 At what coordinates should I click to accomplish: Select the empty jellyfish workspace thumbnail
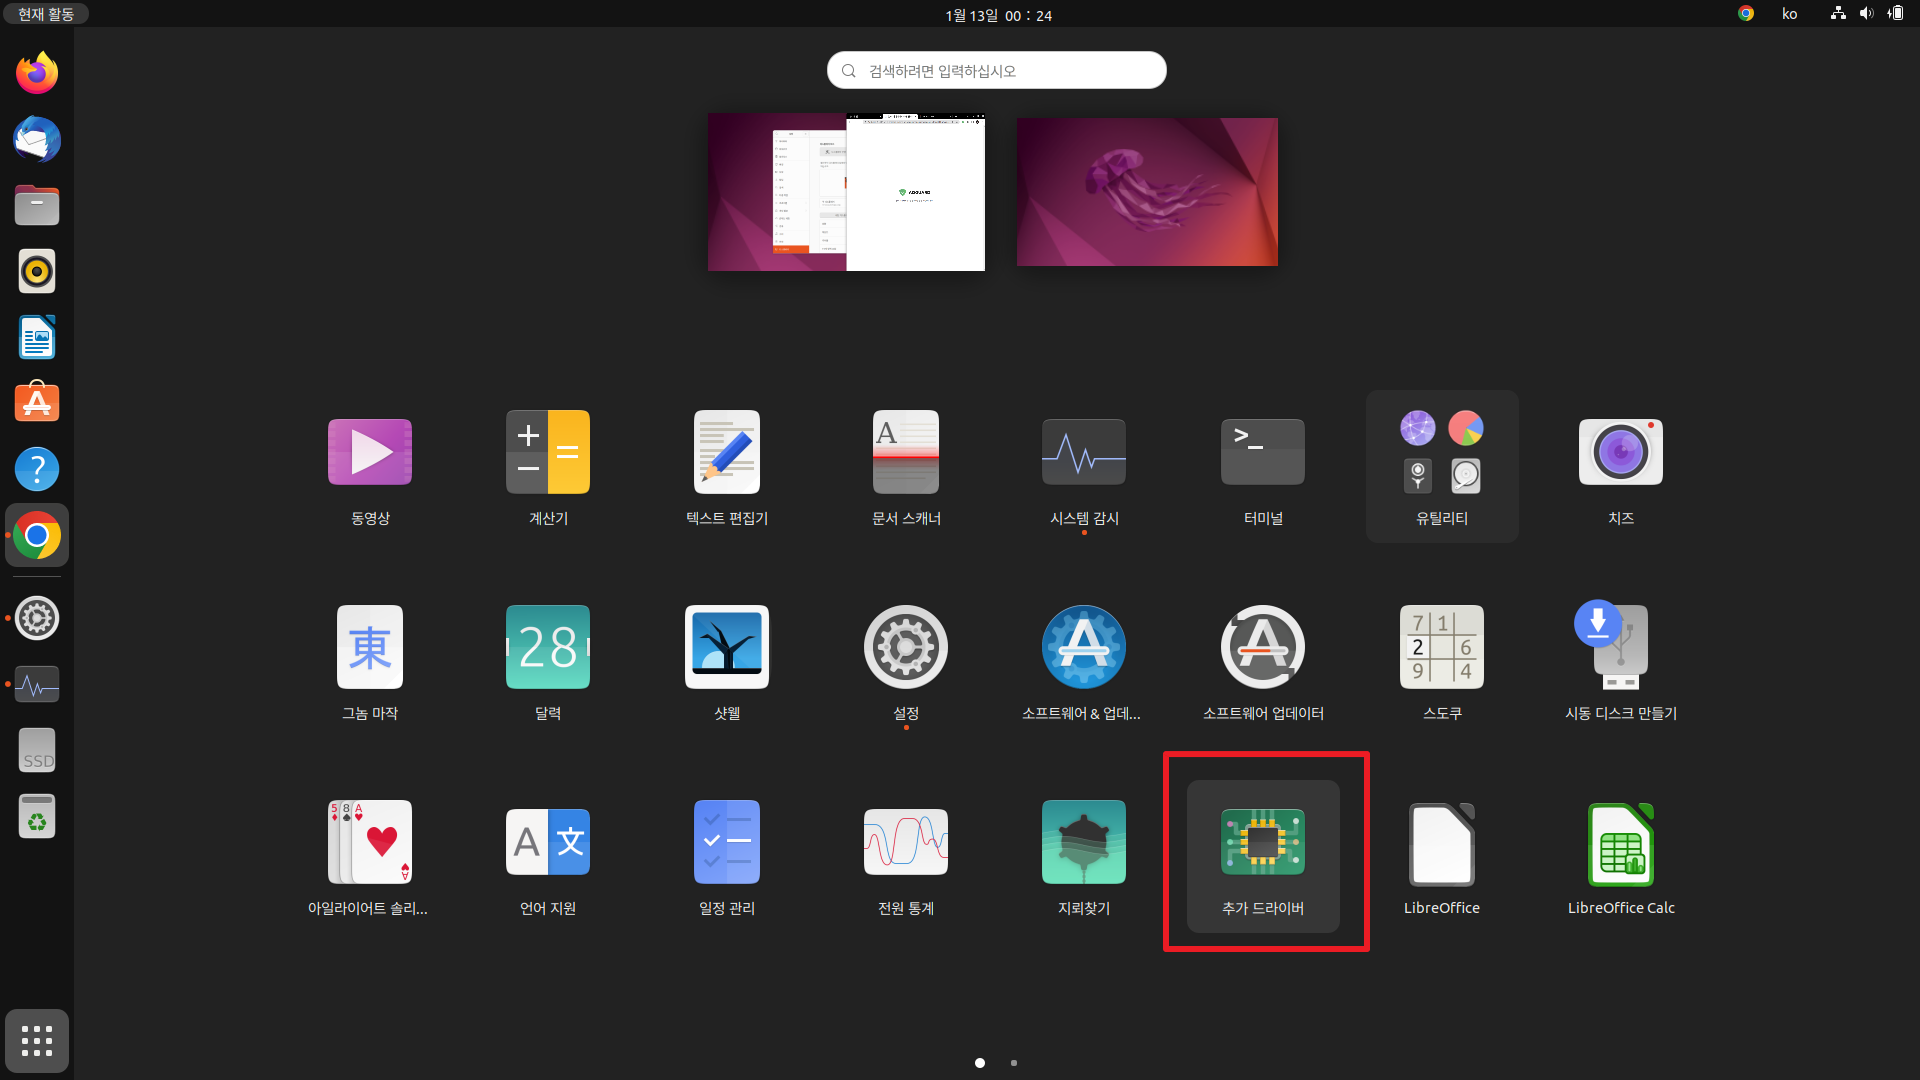[x=1147, y=192]
